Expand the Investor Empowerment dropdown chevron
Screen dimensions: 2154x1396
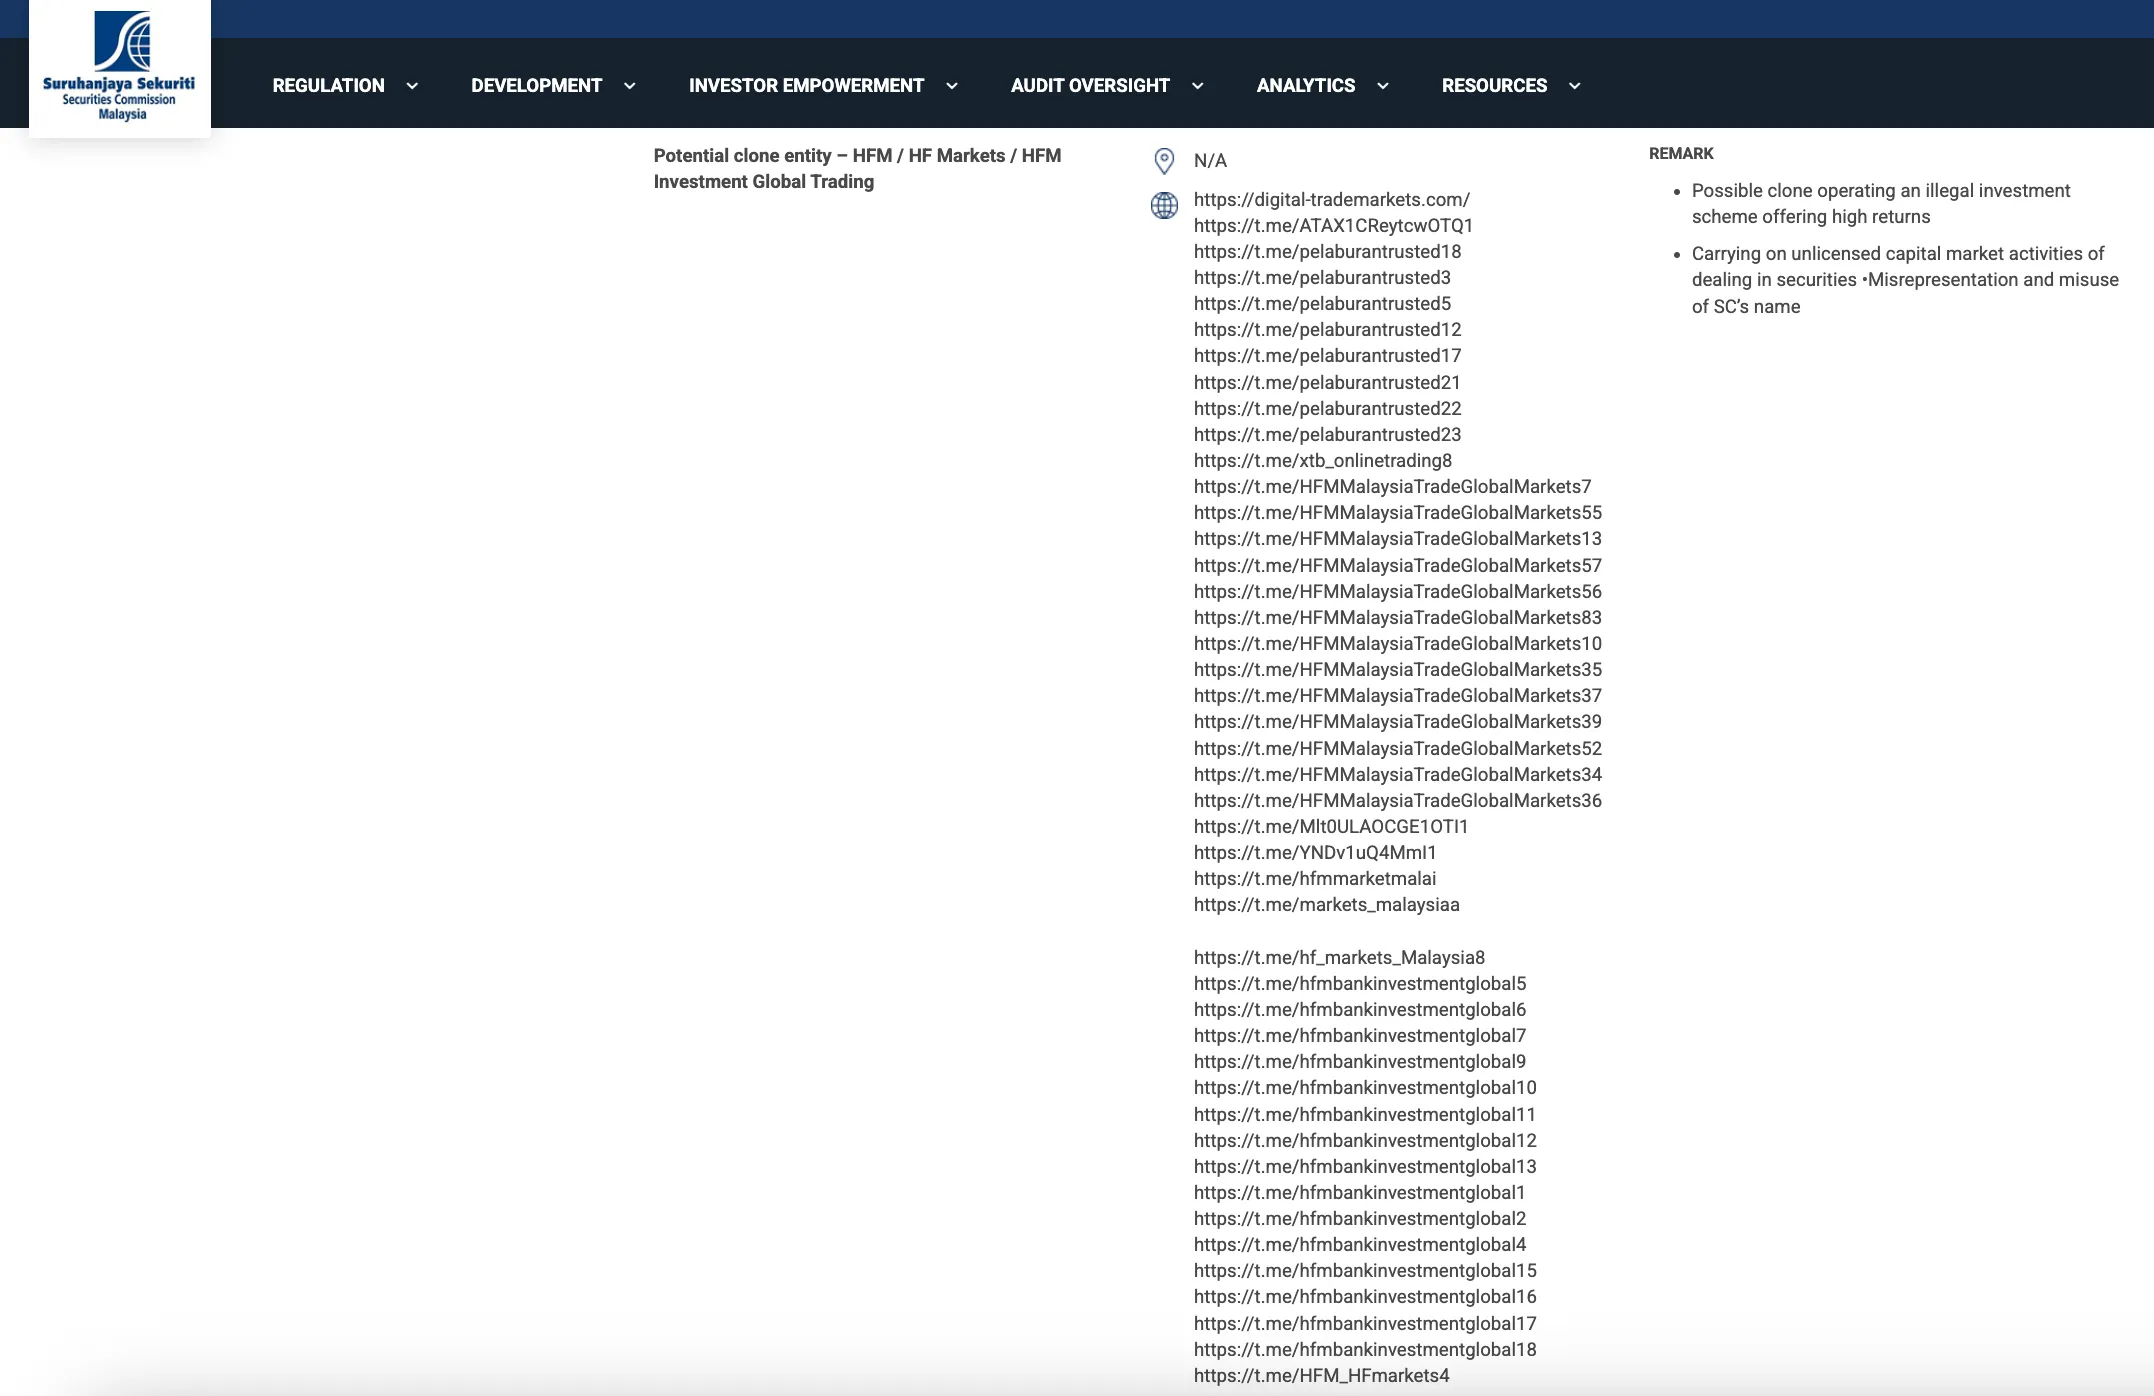tap(952, 86)
